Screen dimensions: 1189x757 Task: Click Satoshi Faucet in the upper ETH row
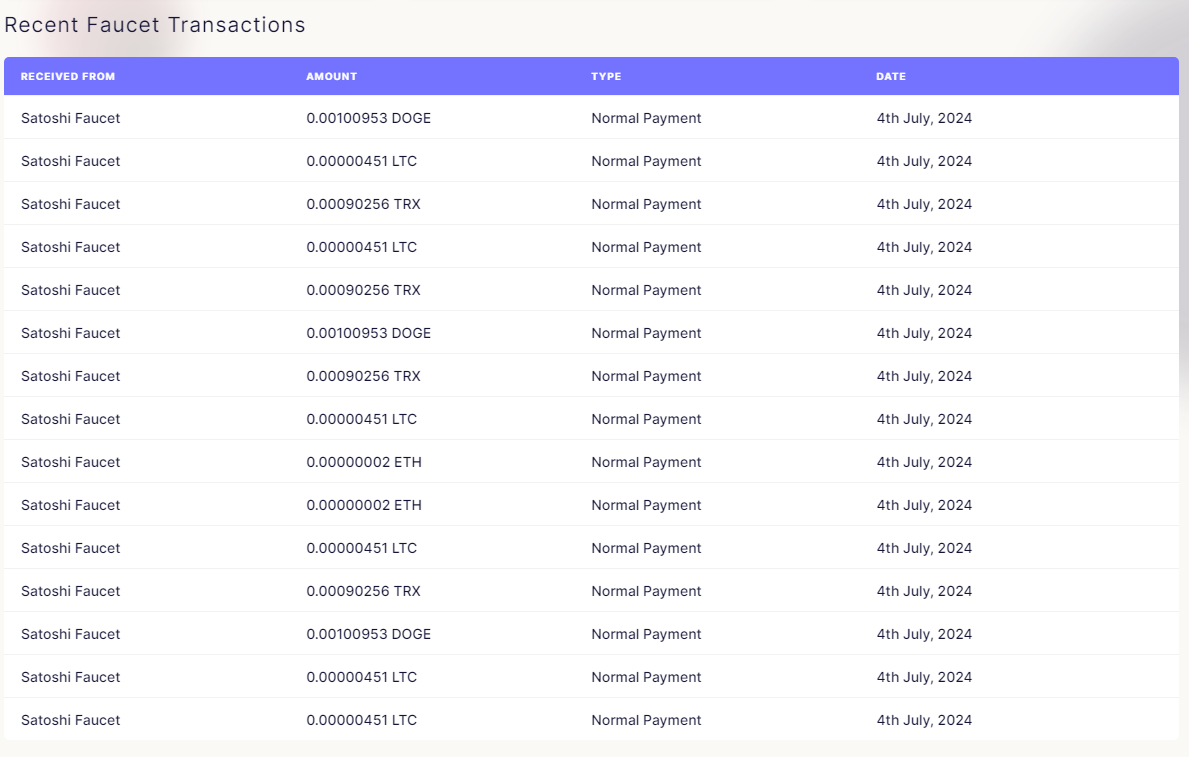[x=71, y=463]
